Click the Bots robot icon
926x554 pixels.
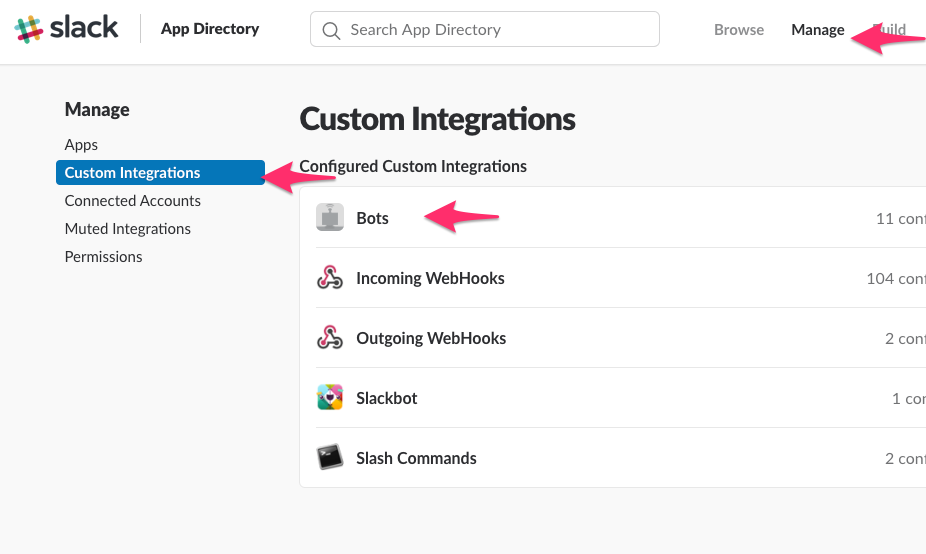pos(330,217)
